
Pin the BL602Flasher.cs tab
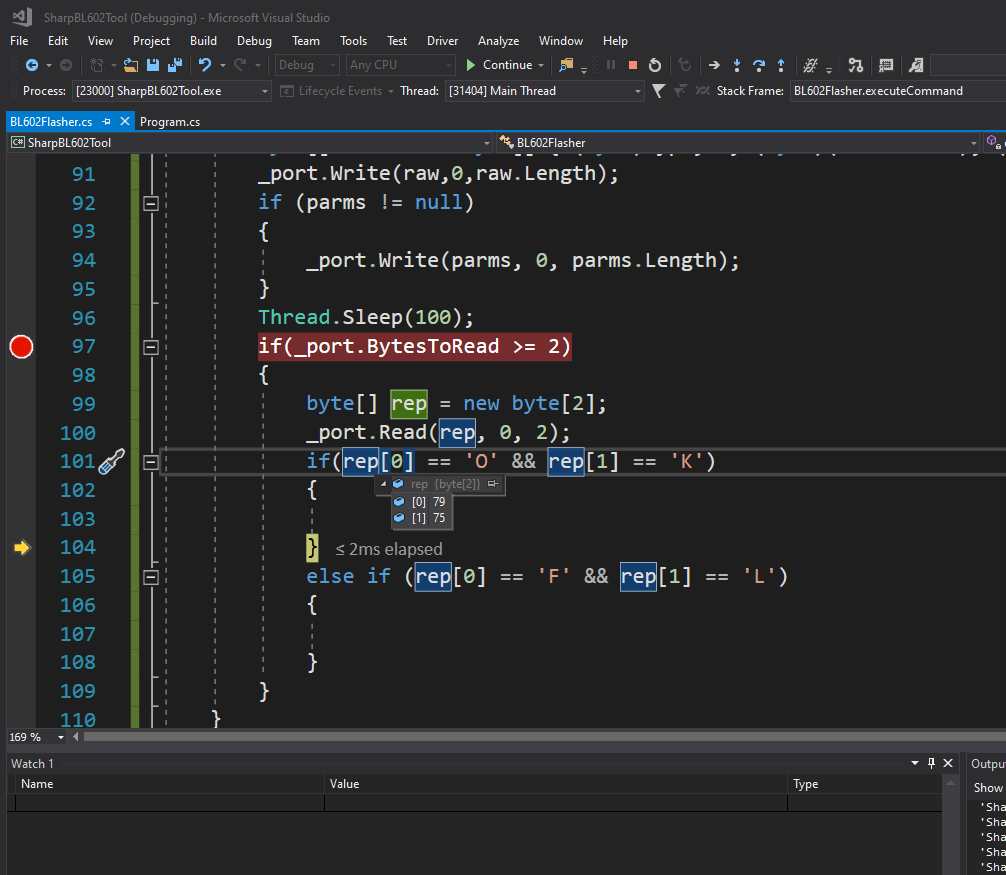click(x=107, y=121)
